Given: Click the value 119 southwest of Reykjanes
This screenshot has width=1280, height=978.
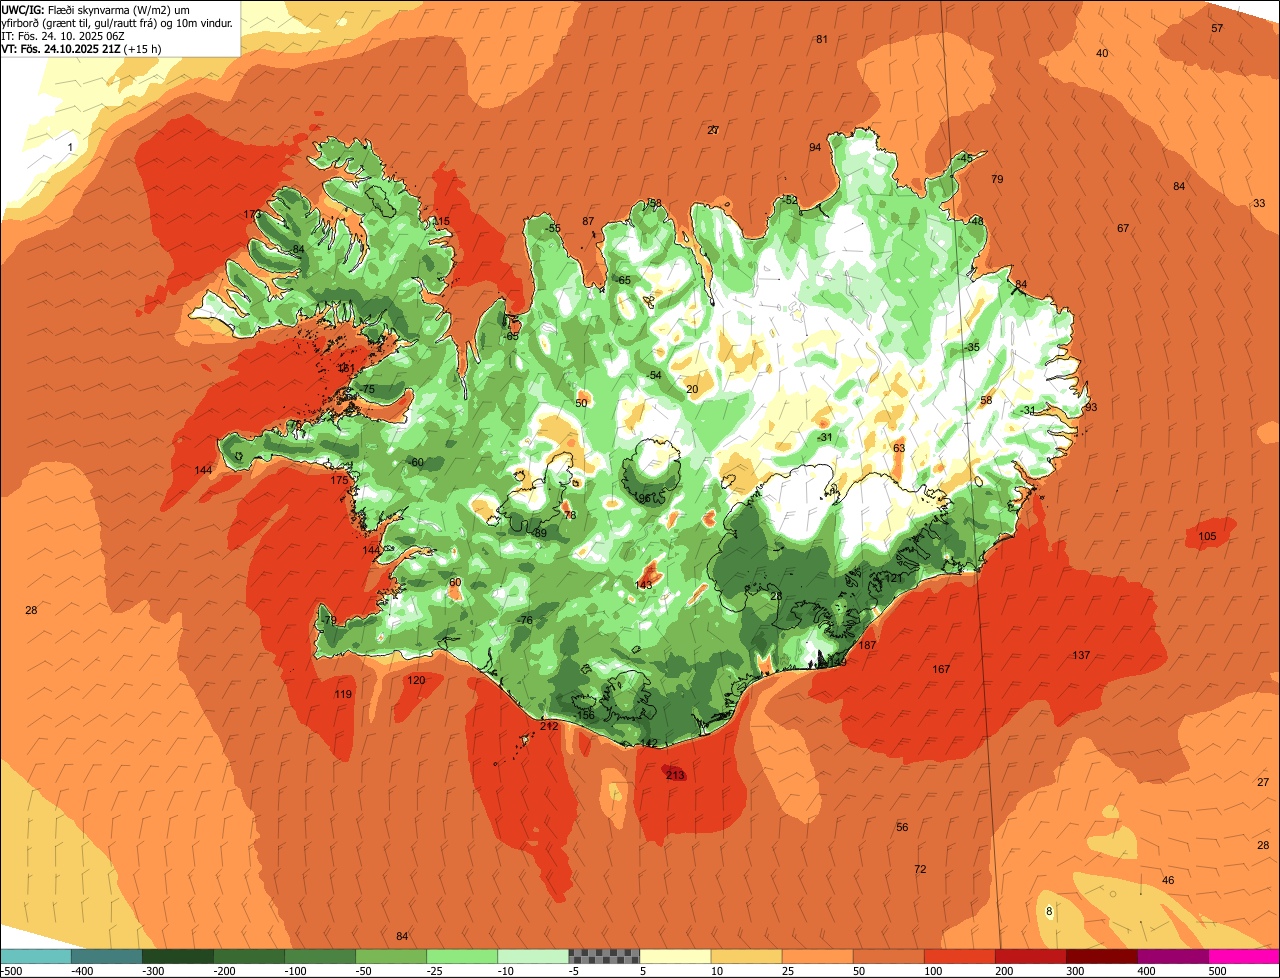Looking at the screenshot, I should click(x=343, y=694).
